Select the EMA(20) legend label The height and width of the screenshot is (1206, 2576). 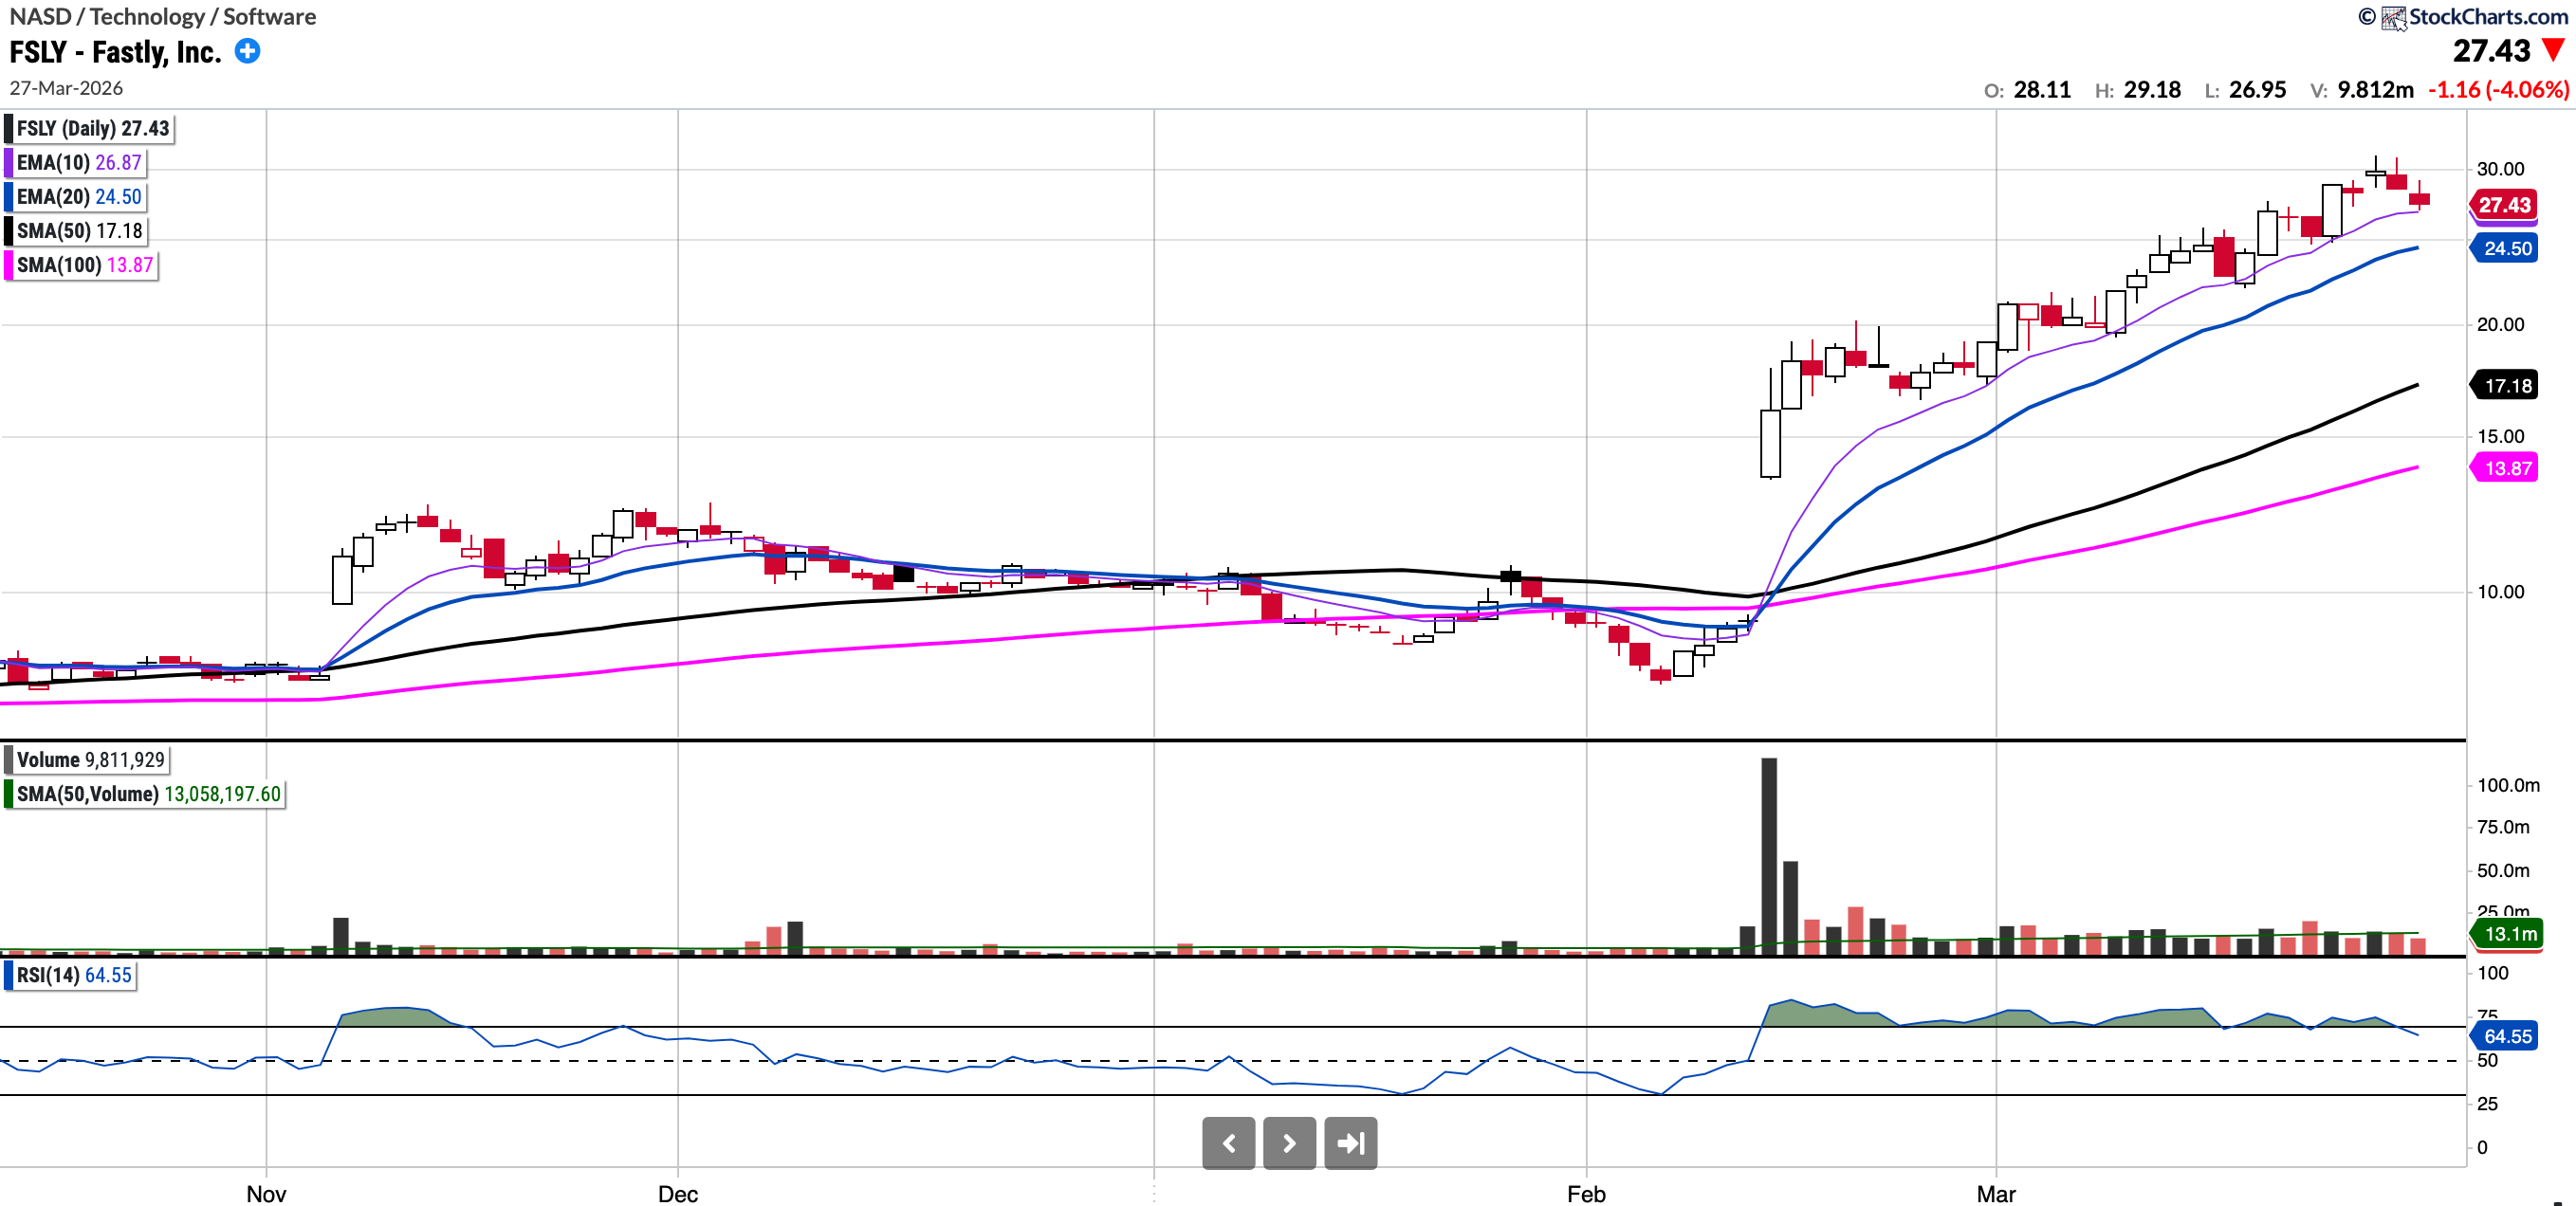(x=78, y=196)
